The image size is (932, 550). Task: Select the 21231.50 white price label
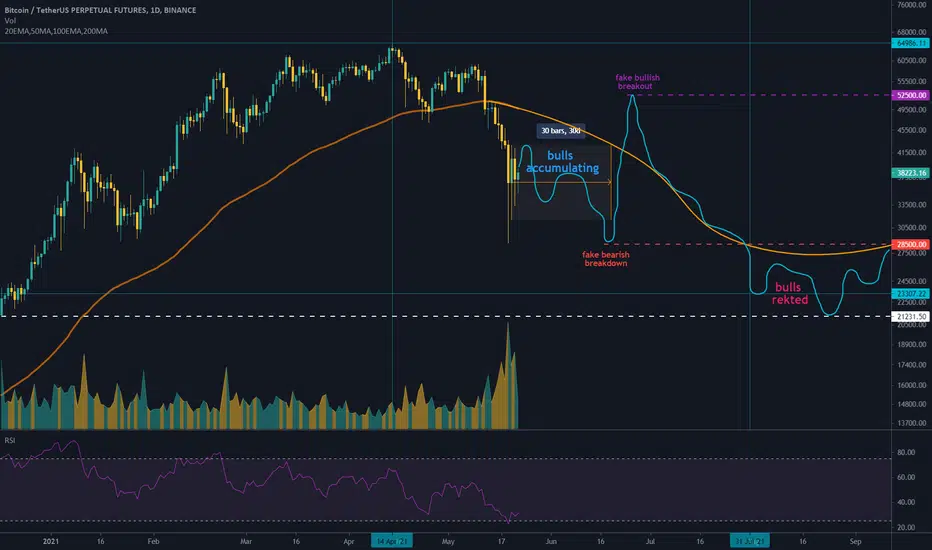pyautogui.click(x=911, y=317)
